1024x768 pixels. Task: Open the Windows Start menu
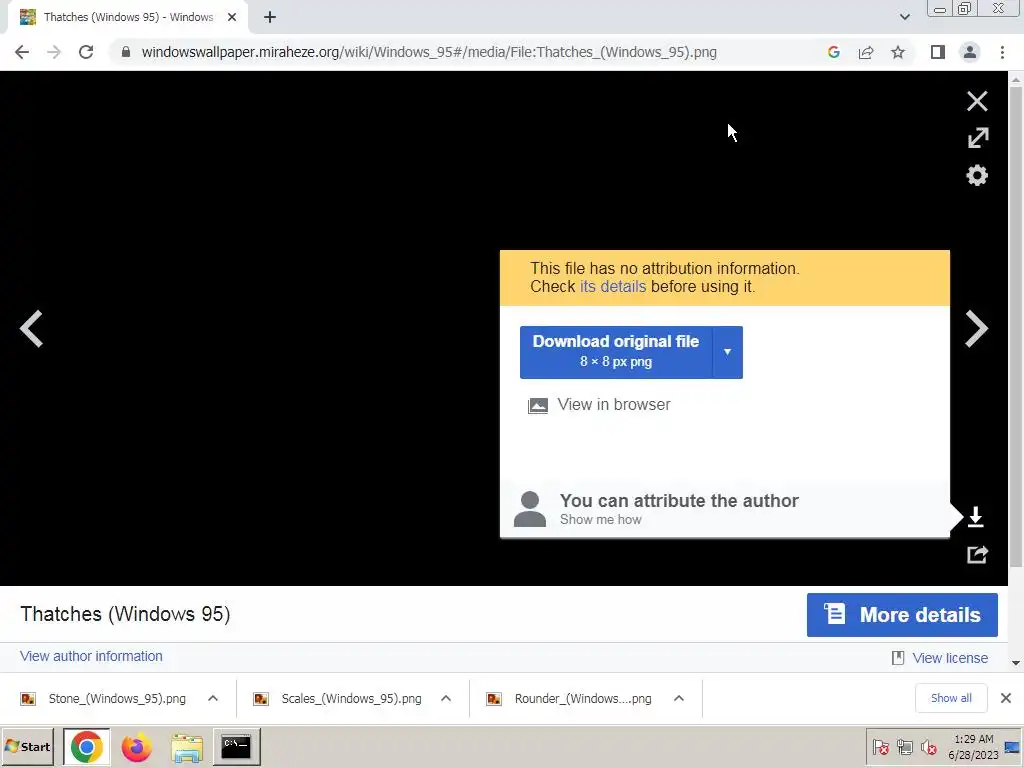click(28, 746)
